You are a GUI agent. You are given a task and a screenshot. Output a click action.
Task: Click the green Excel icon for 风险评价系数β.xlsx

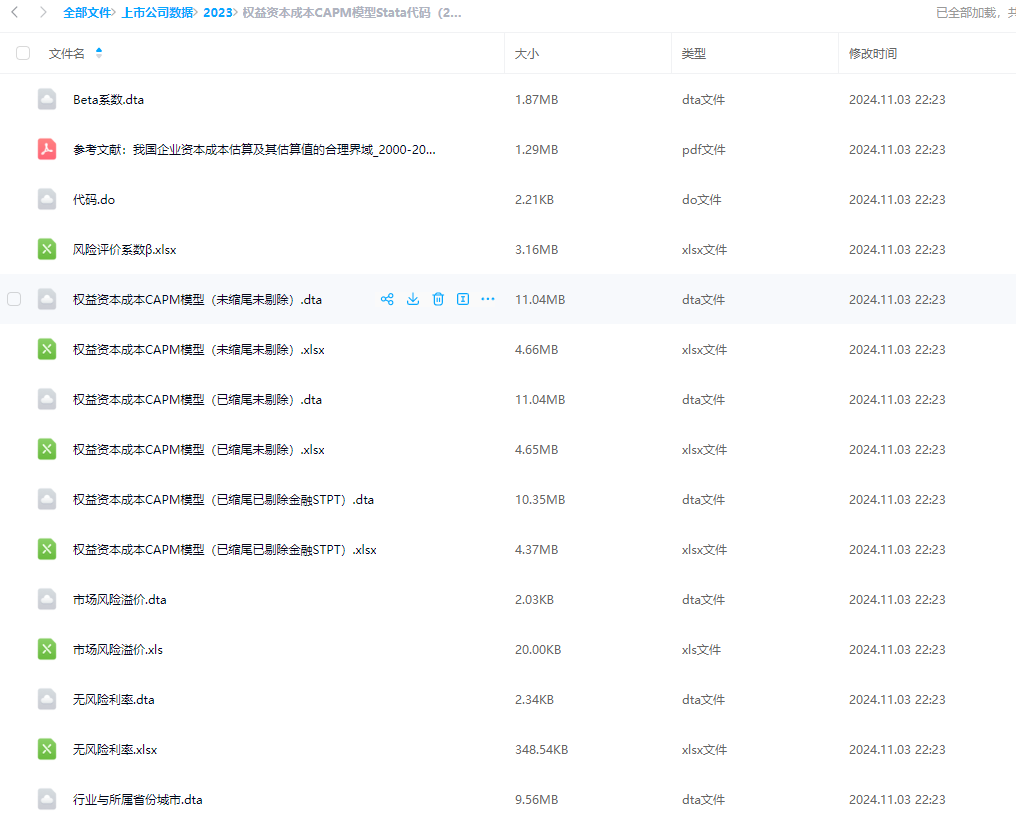click(47, 249)
